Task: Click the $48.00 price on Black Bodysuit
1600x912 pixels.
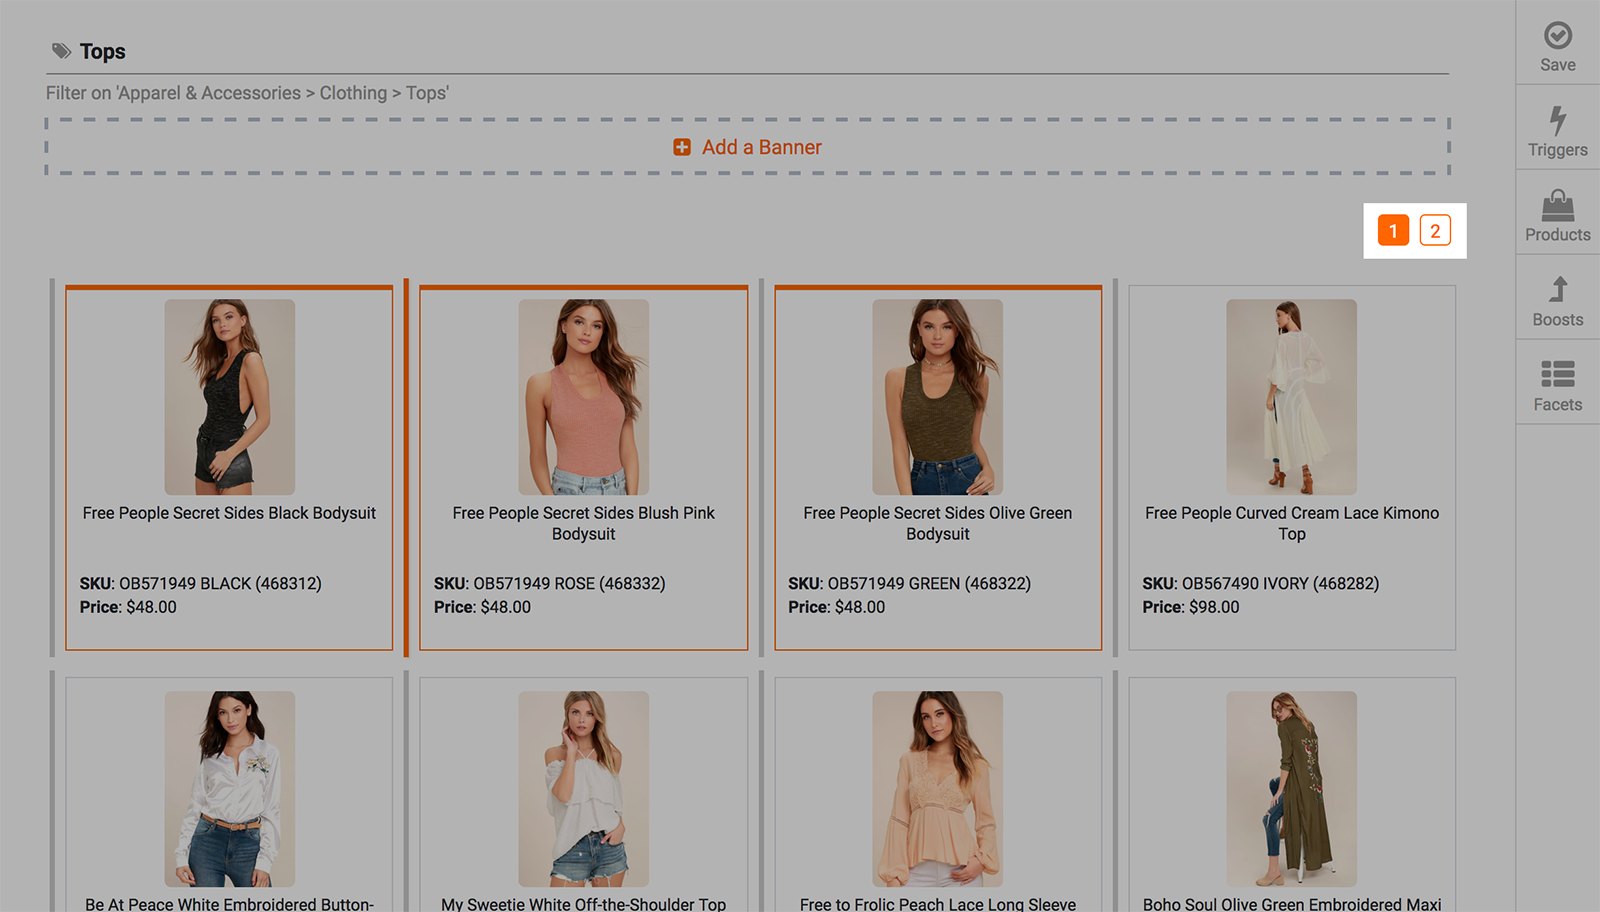Action: [151, 607]
